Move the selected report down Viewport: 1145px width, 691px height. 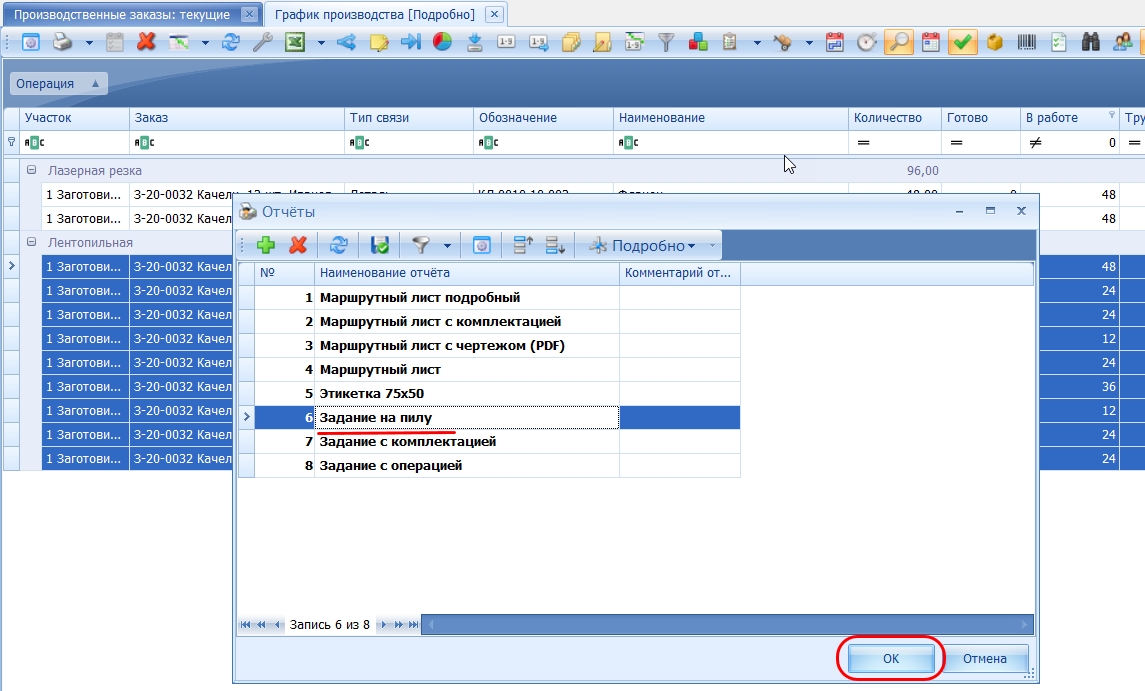[555, 245]
